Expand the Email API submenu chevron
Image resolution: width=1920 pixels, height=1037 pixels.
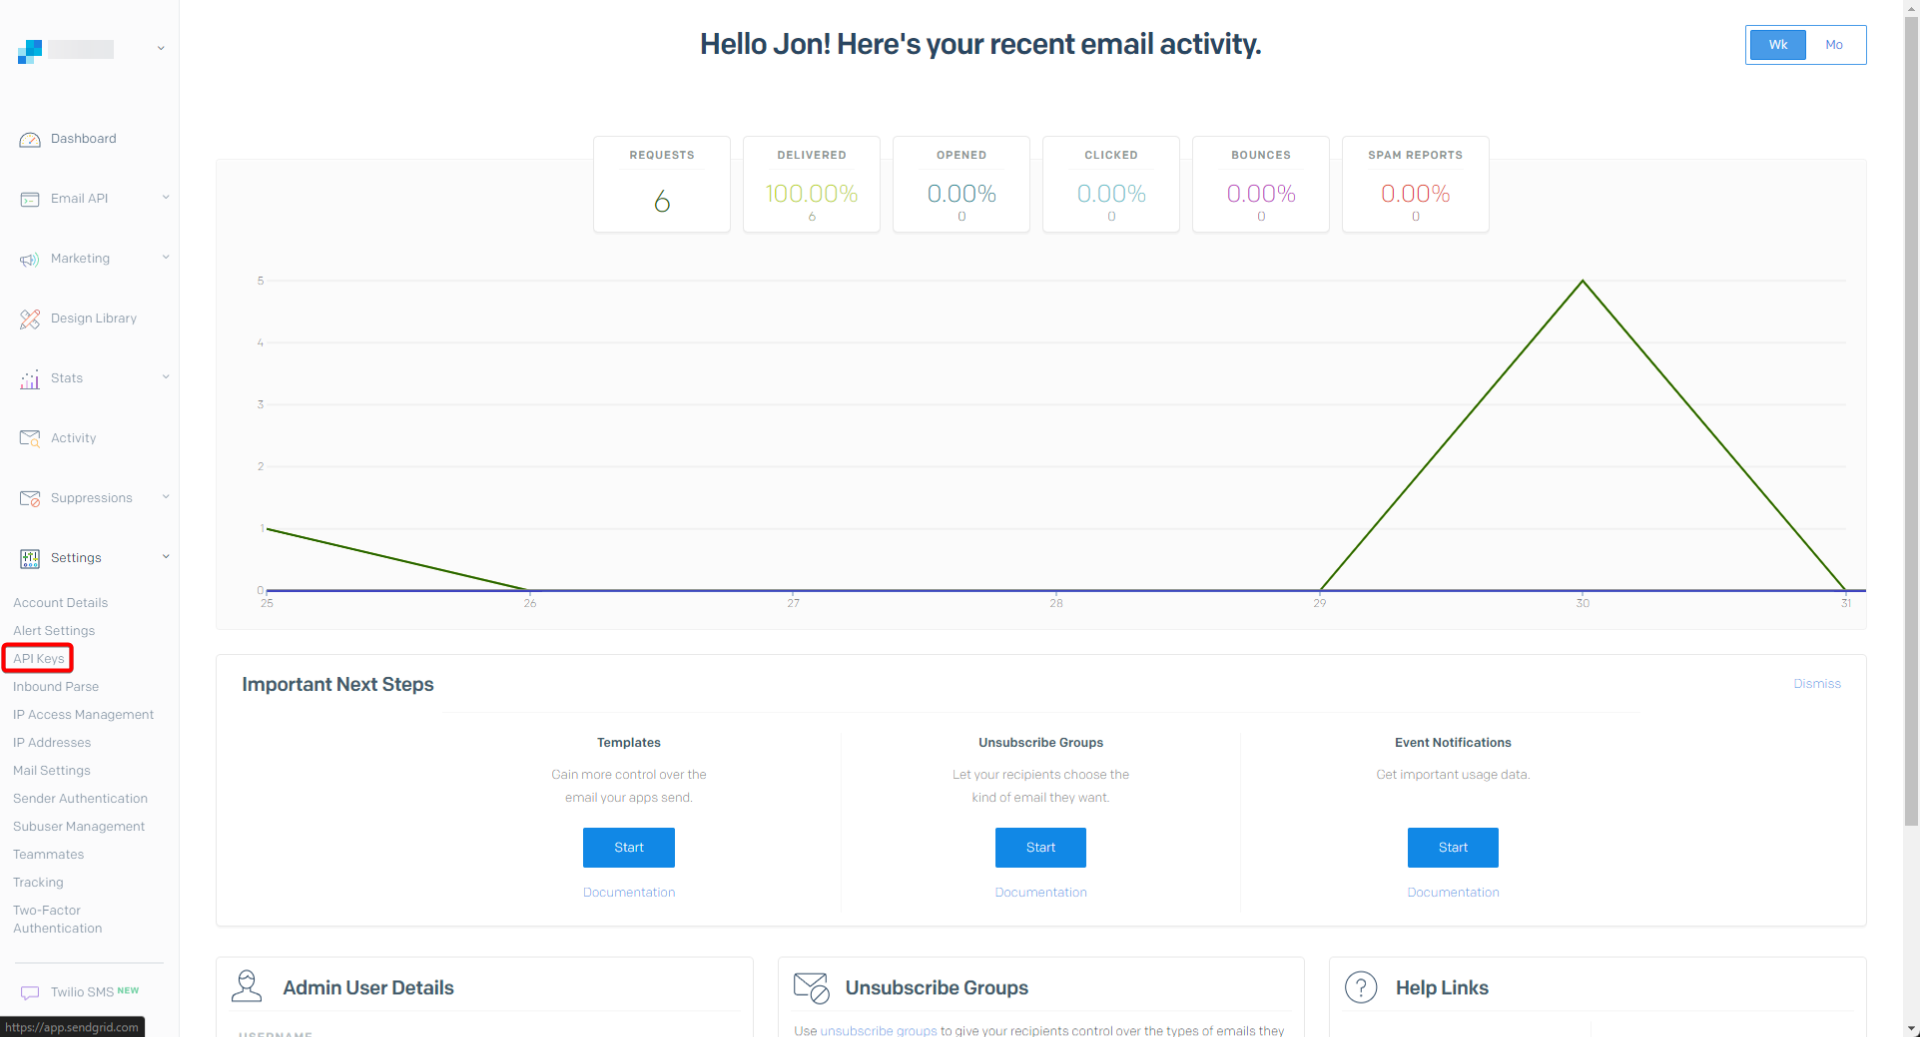(166, 197)
